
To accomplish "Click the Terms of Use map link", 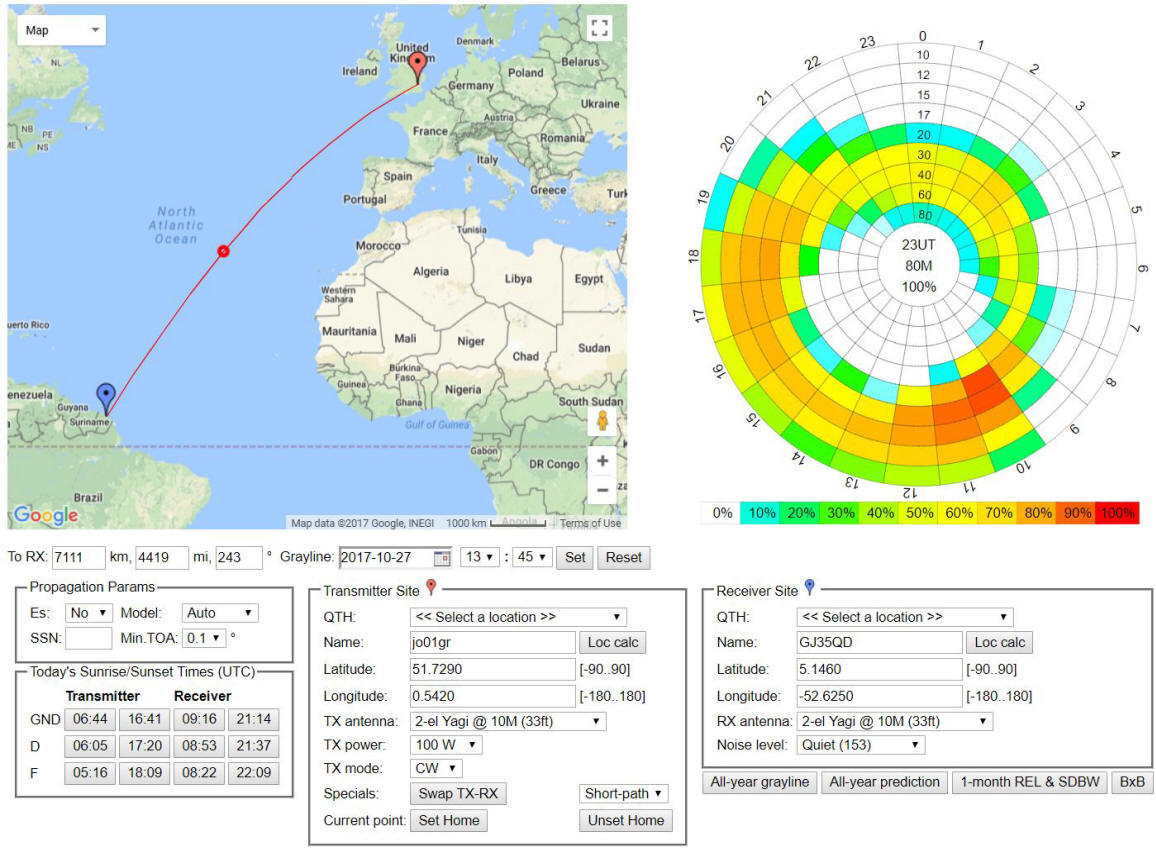I will coord(590,523).
